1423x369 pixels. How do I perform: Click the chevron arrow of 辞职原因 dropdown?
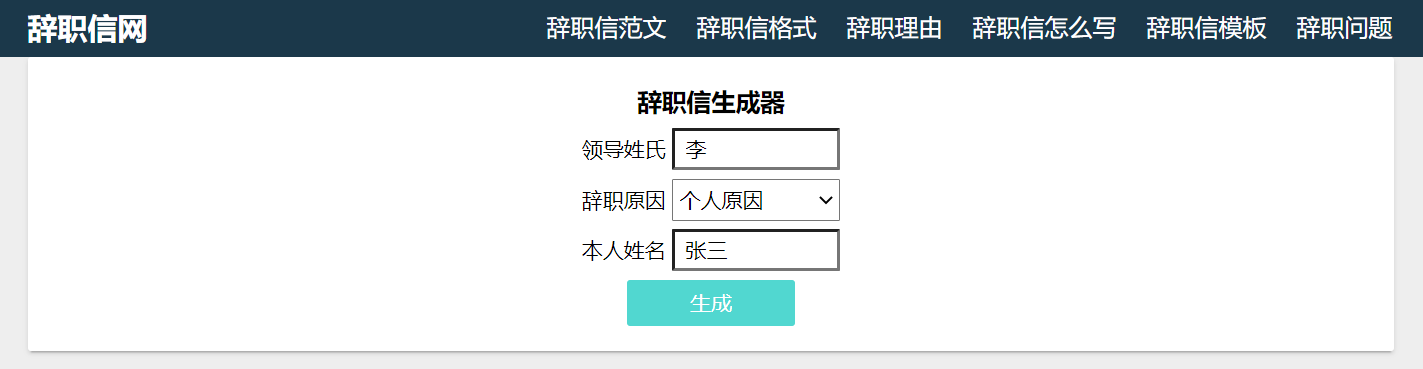(x=826, y=200)
